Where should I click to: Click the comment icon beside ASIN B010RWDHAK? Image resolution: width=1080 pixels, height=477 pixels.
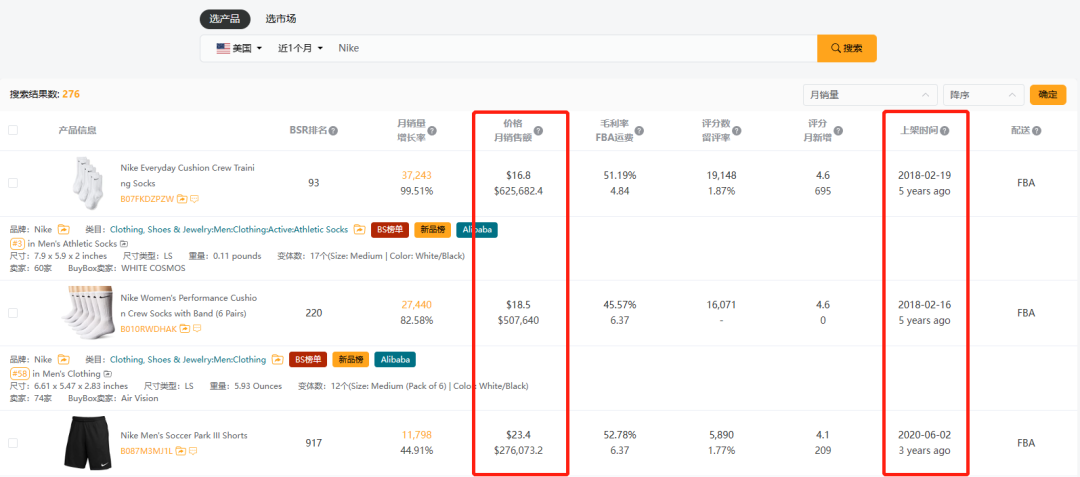[x=196, y=329]
